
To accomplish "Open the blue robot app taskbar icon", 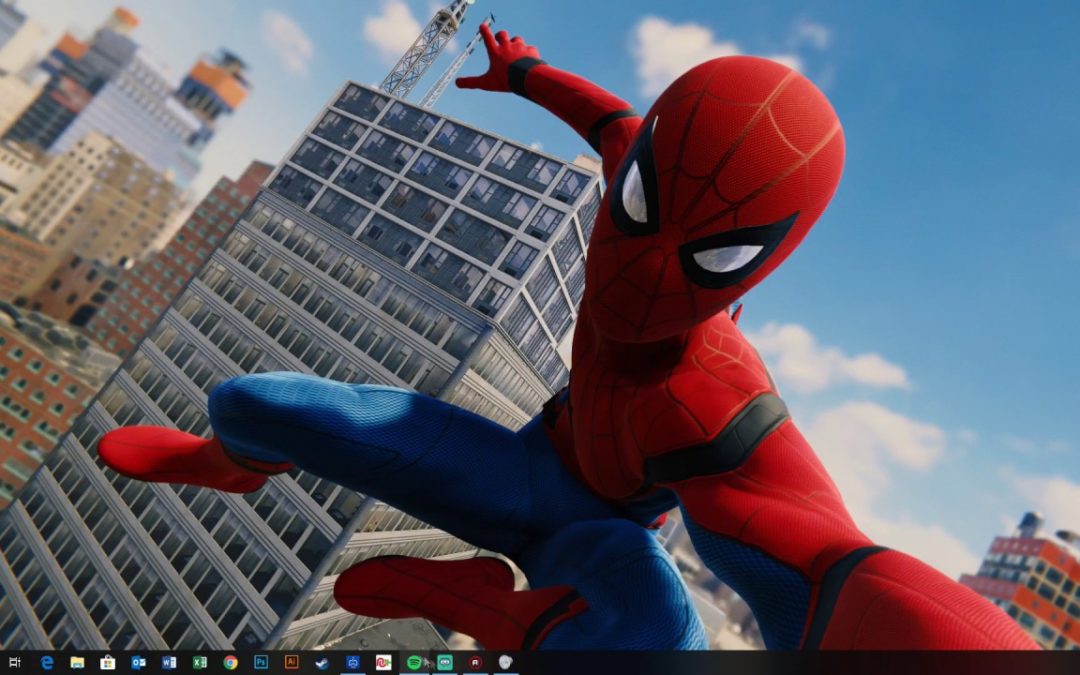I will pos(353,663).
